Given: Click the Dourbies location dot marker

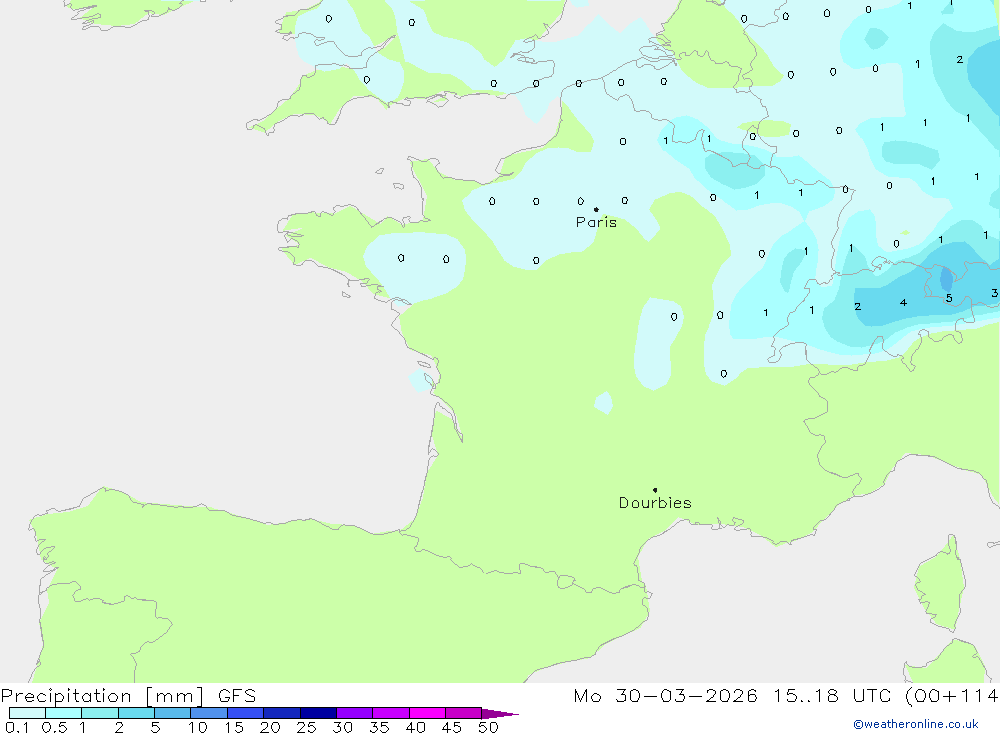Looking at the screenshot, I should (655, 490).
